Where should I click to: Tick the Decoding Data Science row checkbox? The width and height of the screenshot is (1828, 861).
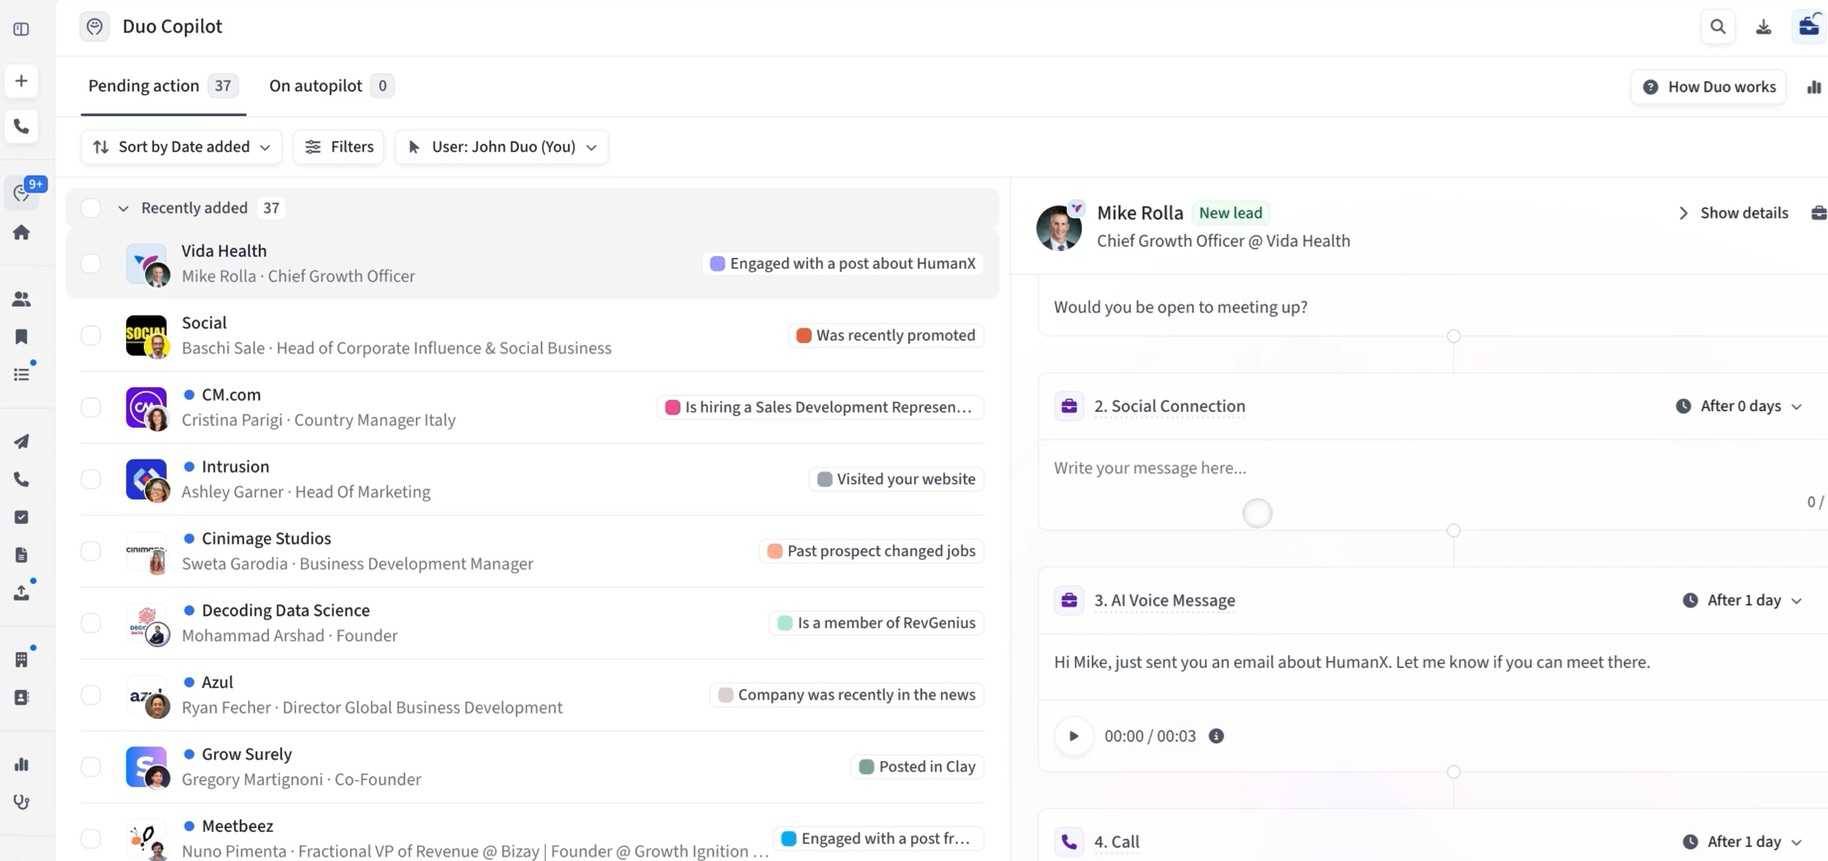[x=91, y=623]
